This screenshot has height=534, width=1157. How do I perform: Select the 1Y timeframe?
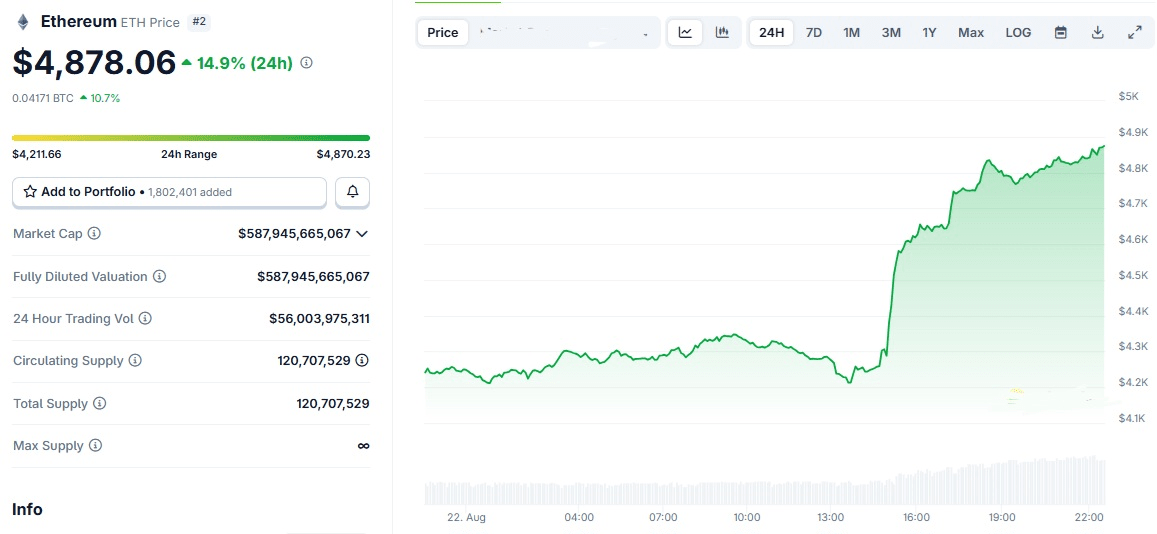[929, 32]
